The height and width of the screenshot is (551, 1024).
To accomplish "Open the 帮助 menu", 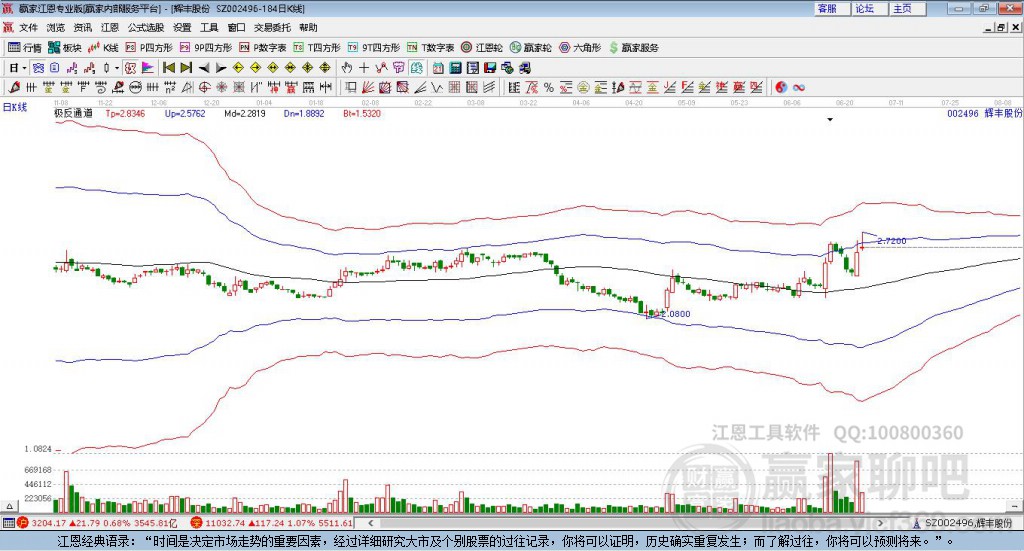I will [x=308, y=27].
